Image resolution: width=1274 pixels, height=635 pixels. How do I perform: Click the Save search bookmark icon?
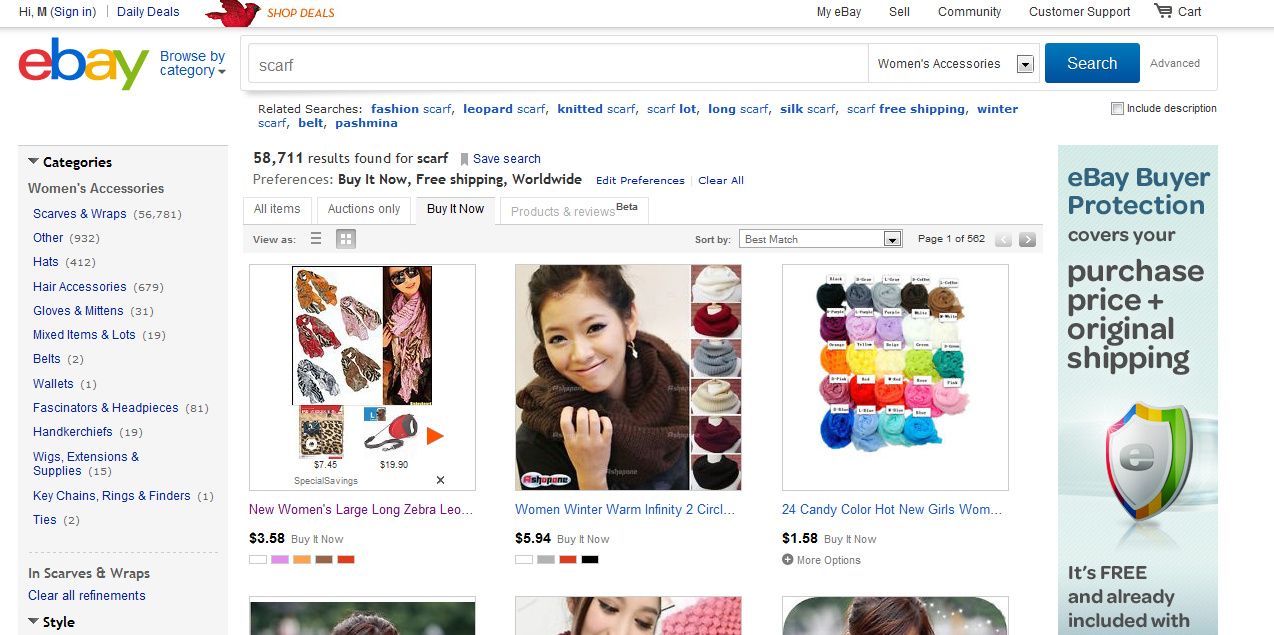464,159
